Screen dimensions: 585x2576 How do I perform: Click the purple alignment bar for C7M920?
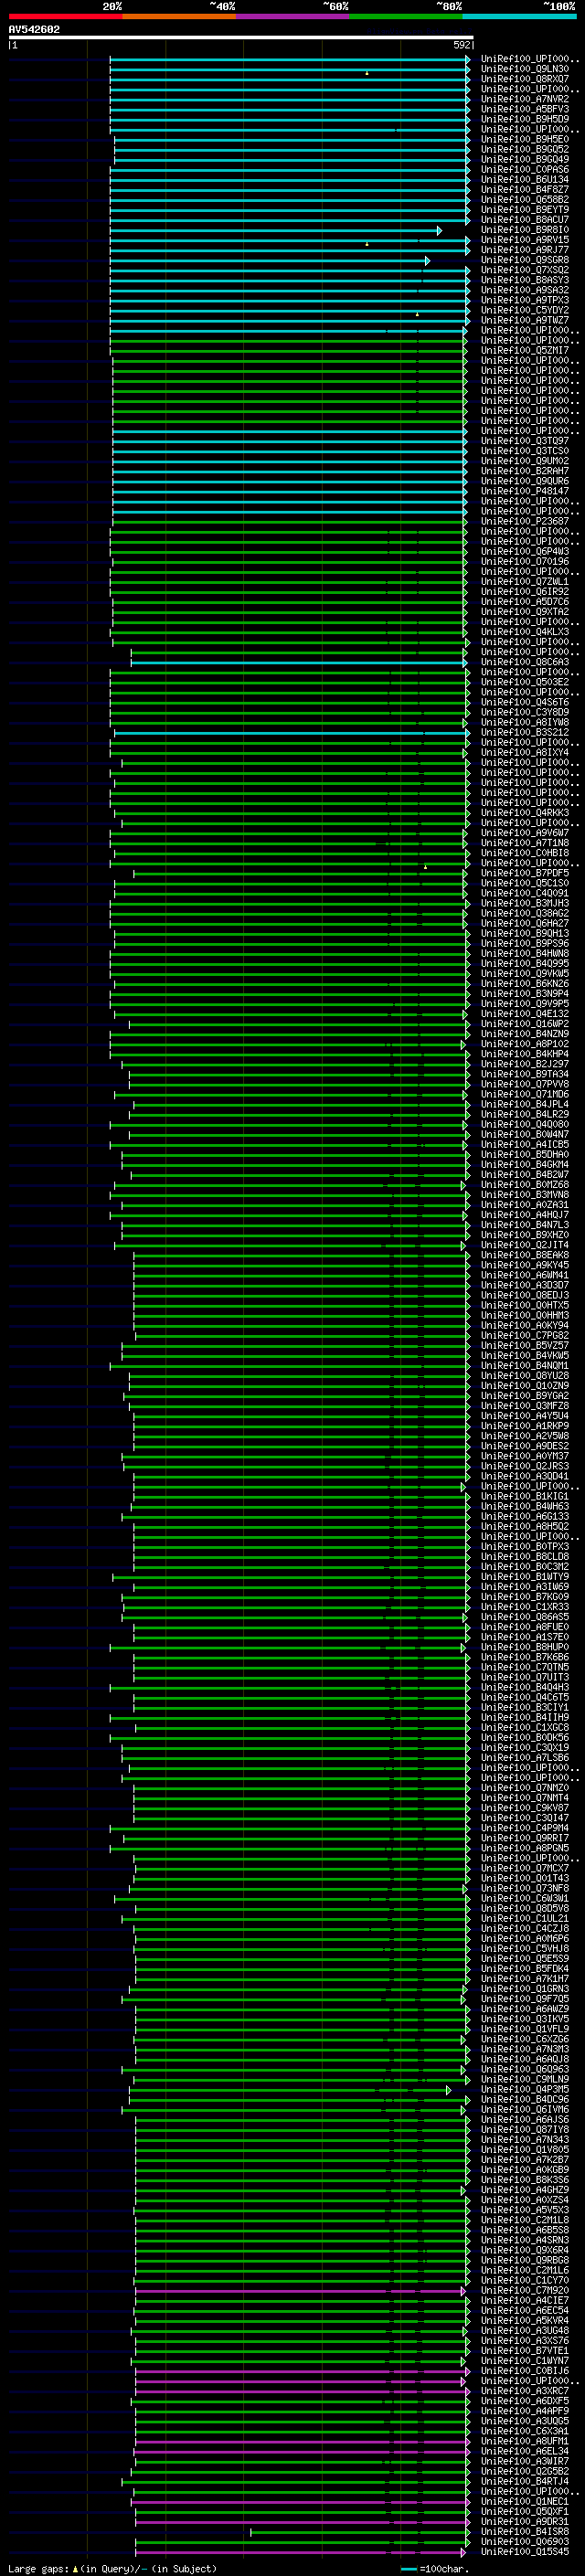(300, 2292)
